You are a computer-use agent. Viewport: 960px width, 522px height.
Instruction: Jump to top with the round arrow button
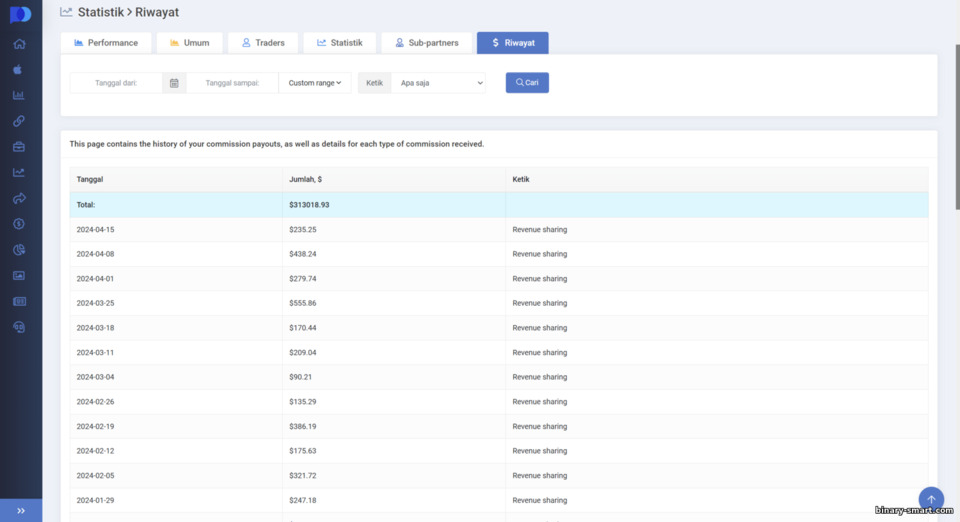(931, 499)
